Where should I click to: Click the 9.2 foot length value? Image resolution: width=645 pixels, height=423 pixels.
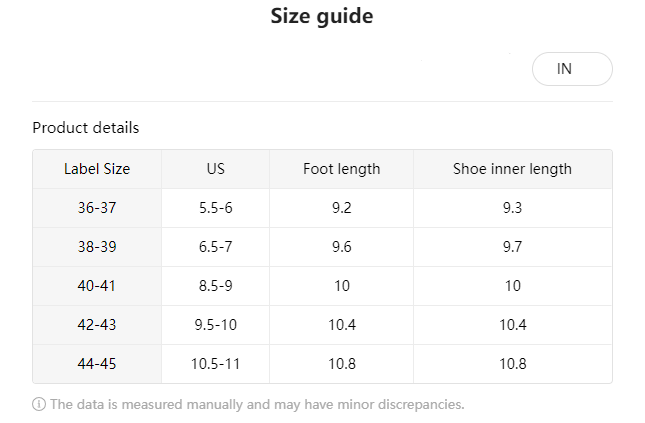point(341,208)
